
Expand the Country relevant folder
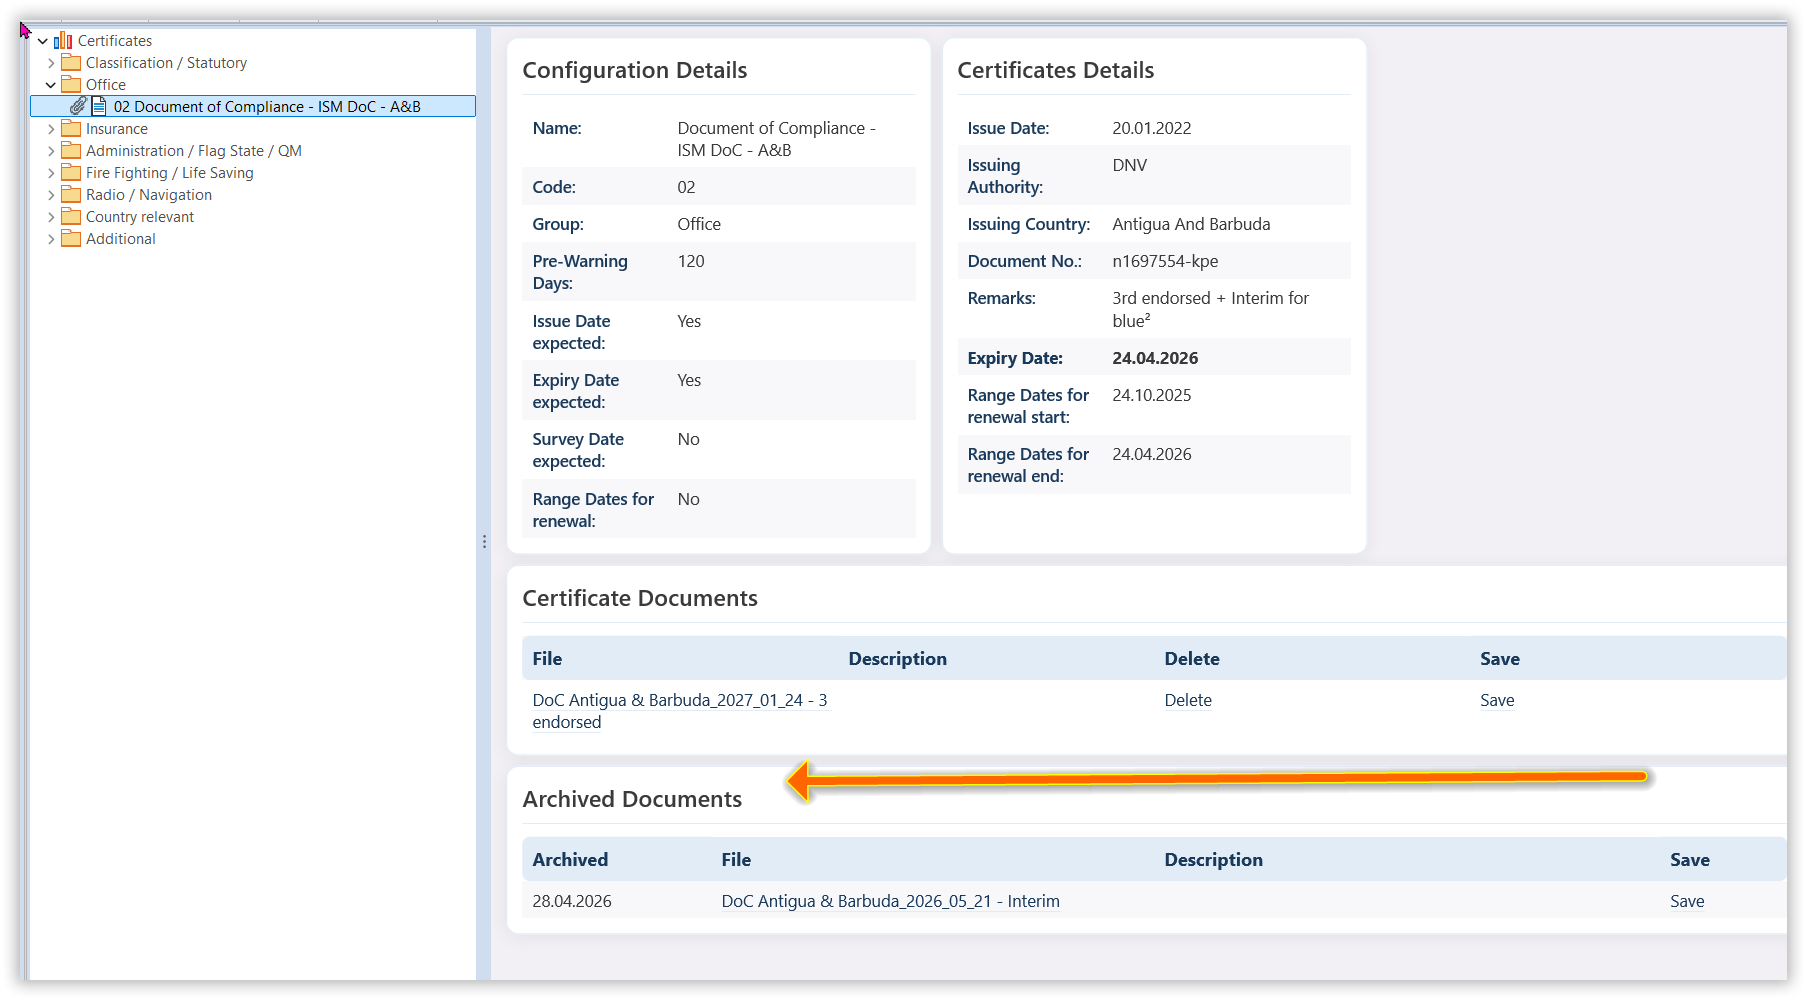pos(51,217)
